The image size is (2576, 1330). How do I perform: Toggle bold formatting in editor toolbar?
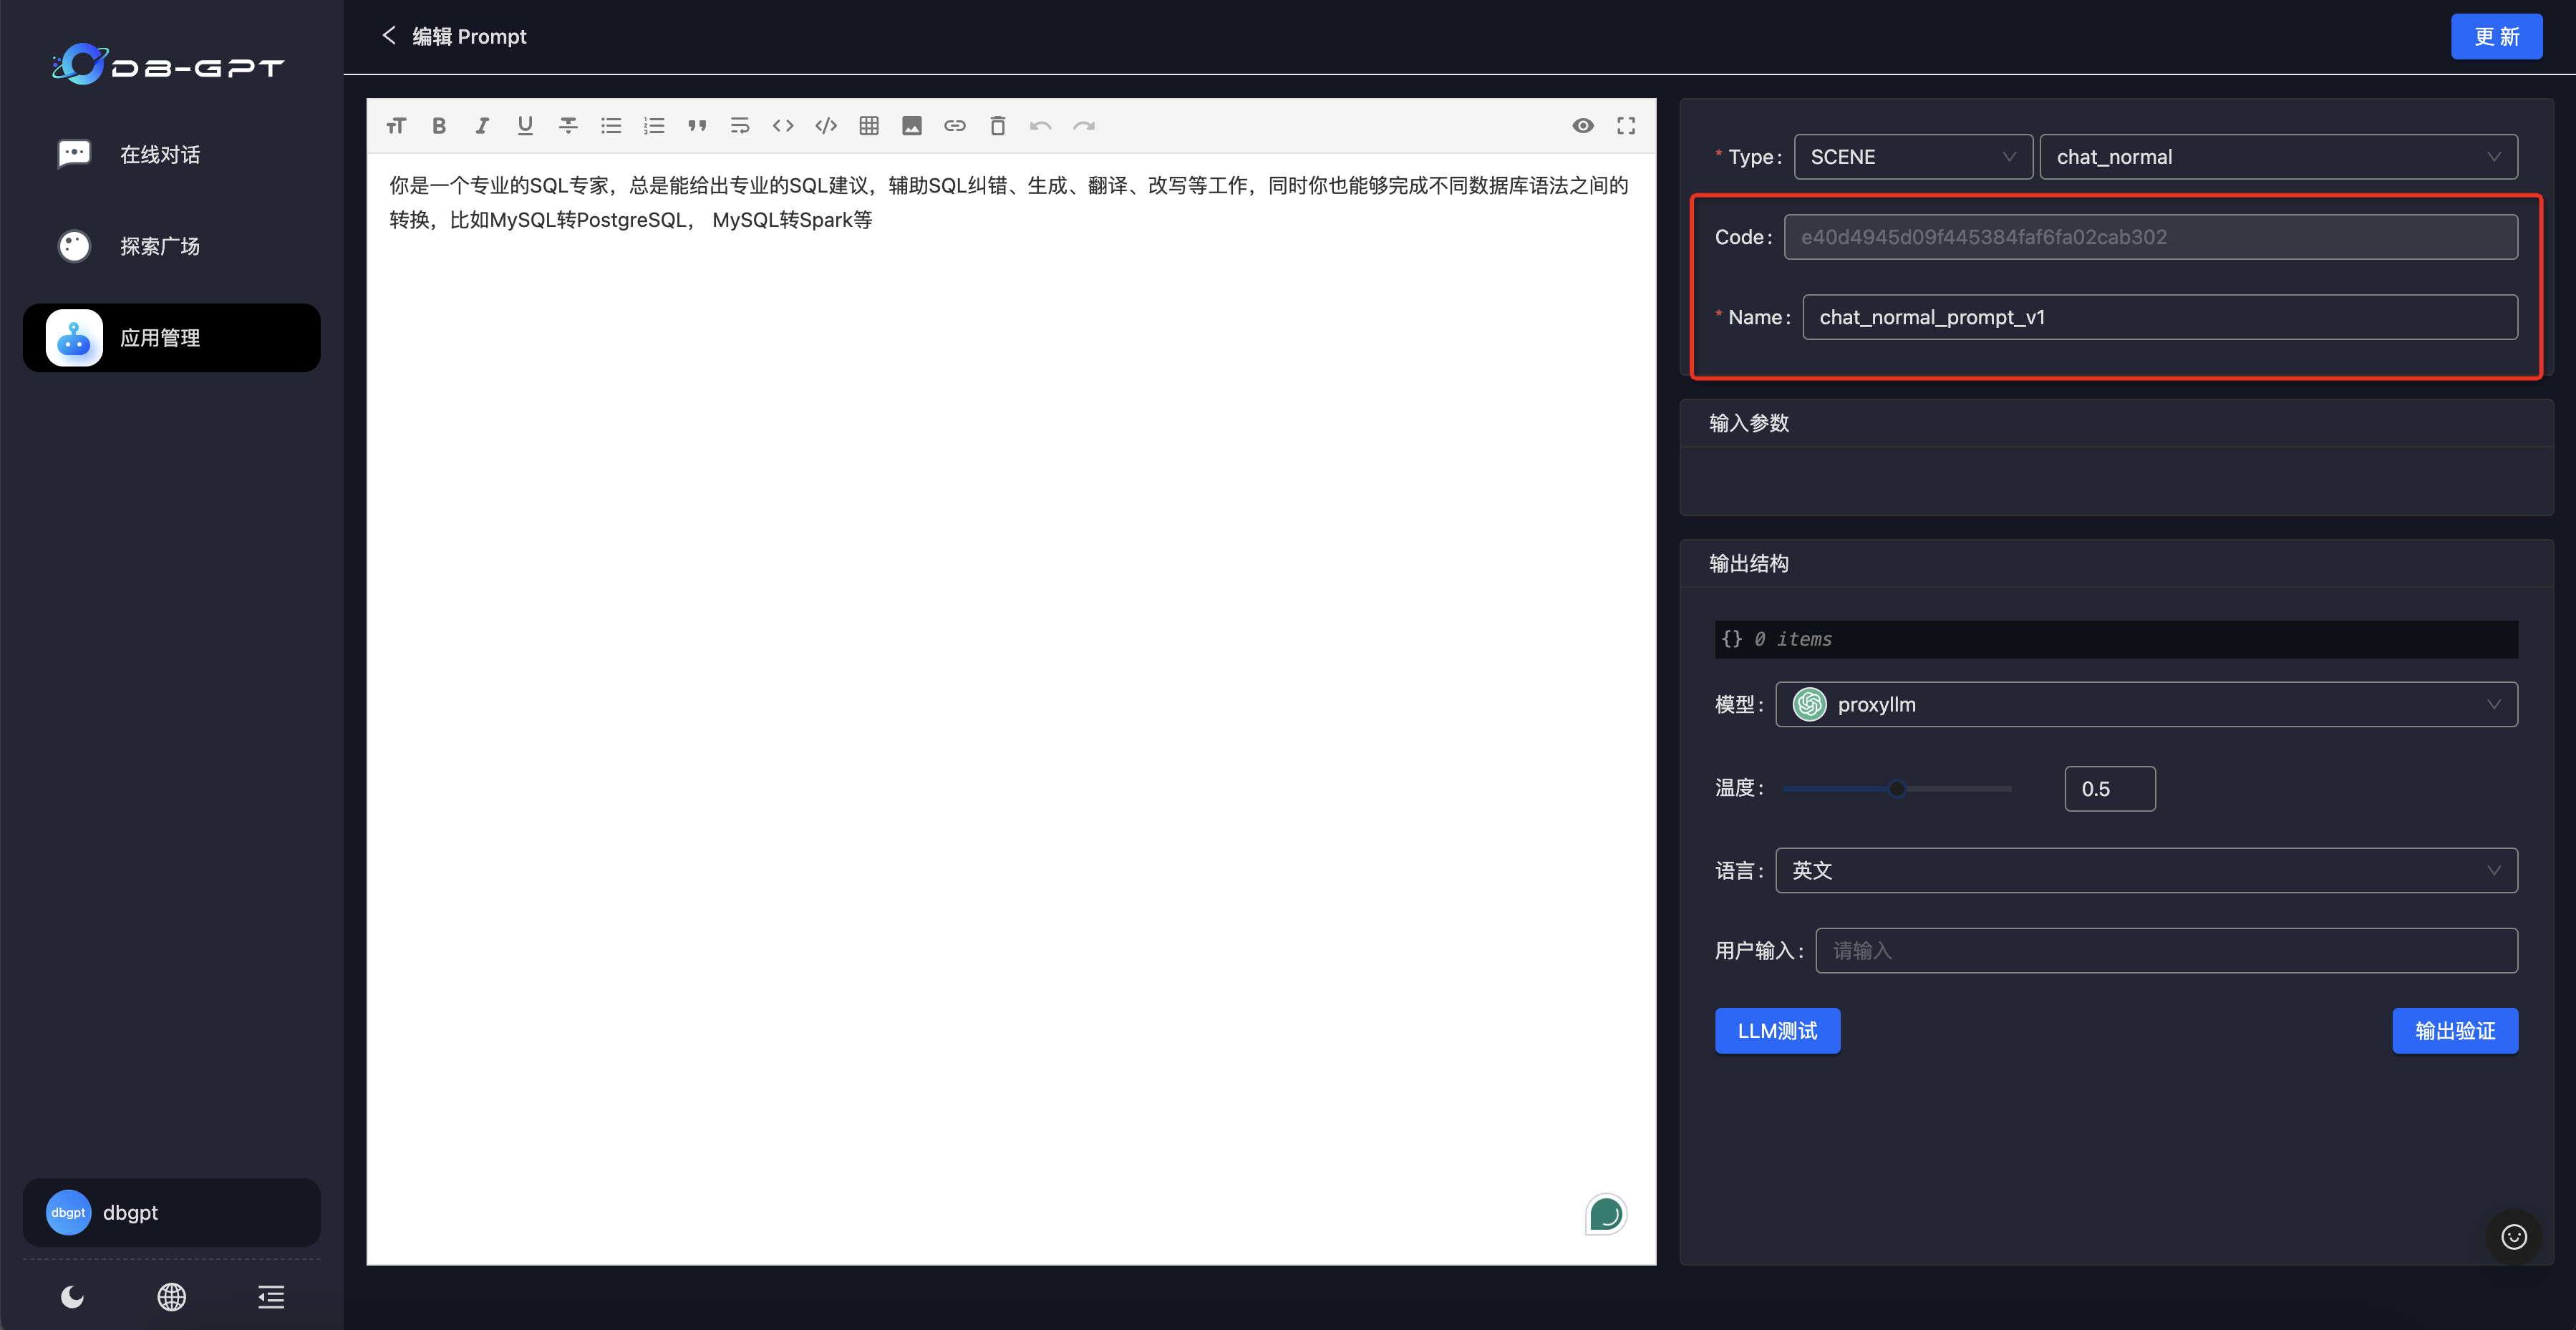(x=439, y=126)
